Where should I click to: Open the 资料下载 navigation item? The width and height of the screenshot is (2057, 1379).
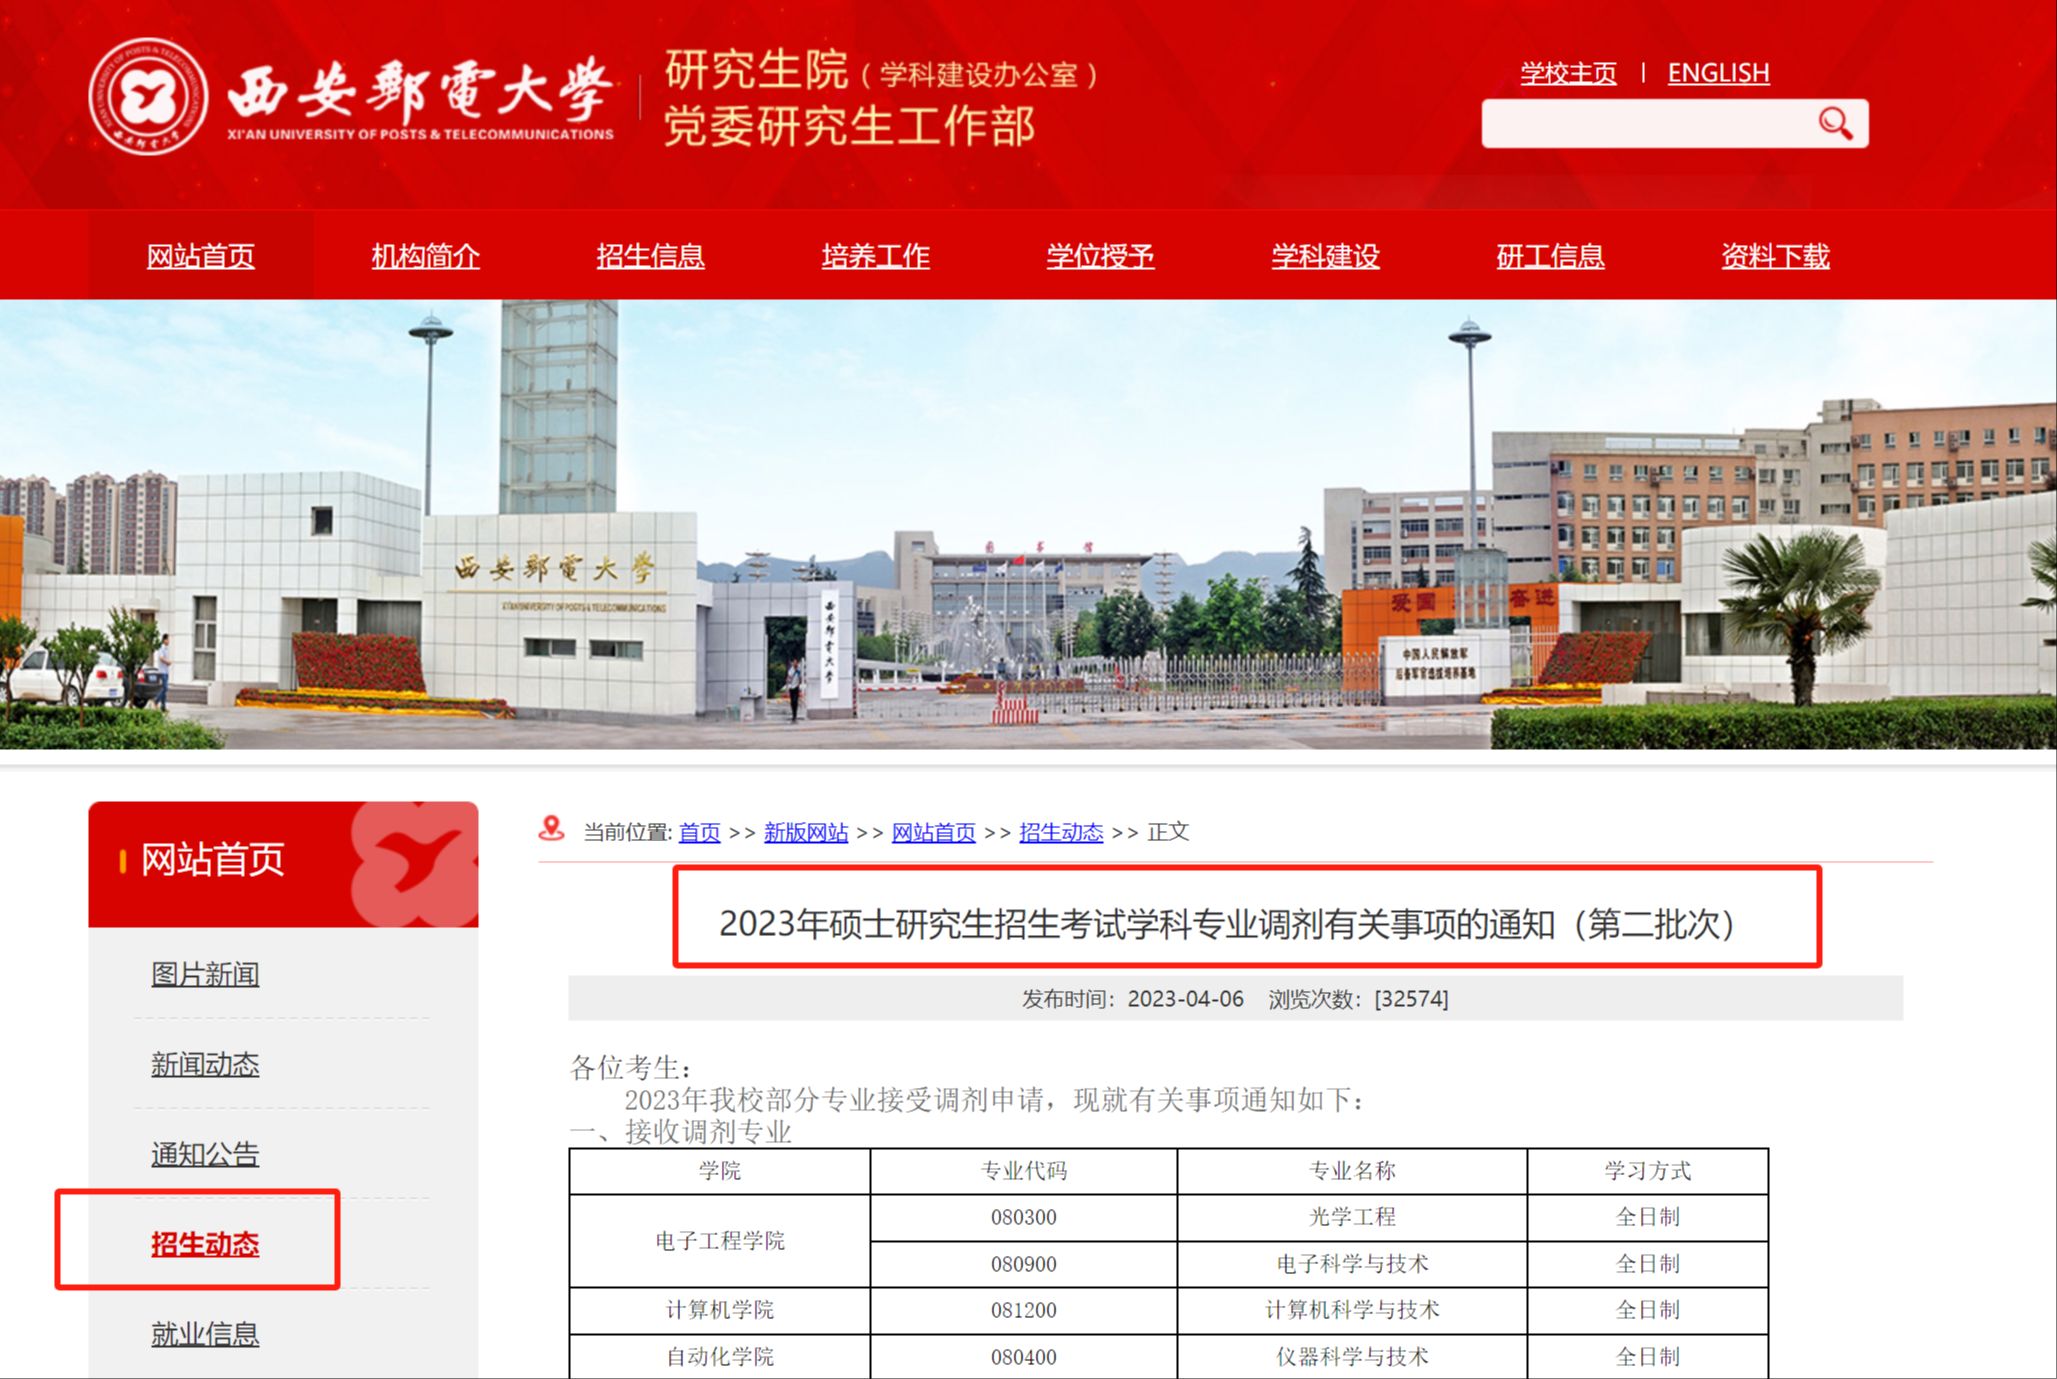tap(1776, 256)
